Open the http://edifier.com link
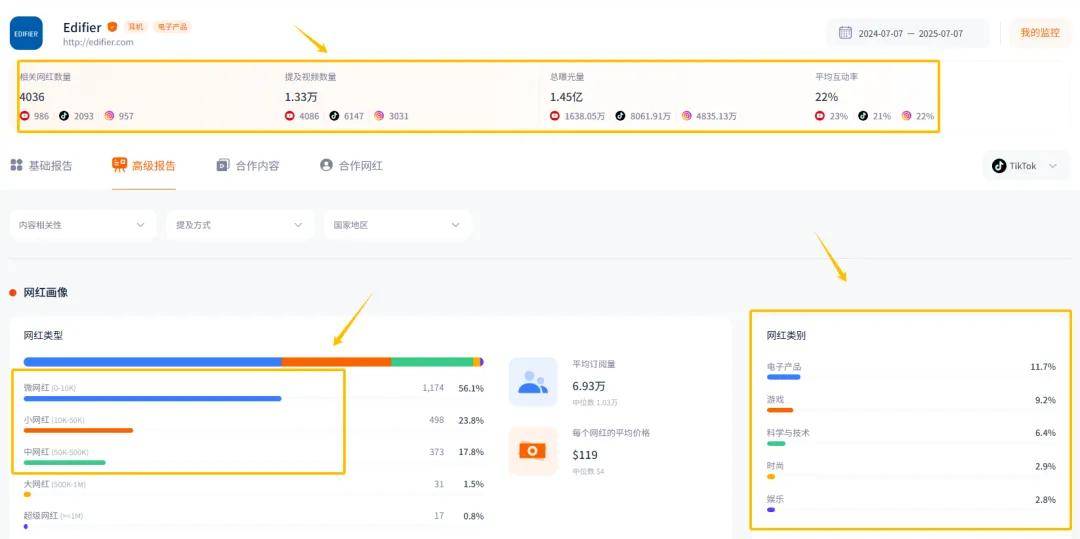The image size is (1080, 539). coord(98,42)
